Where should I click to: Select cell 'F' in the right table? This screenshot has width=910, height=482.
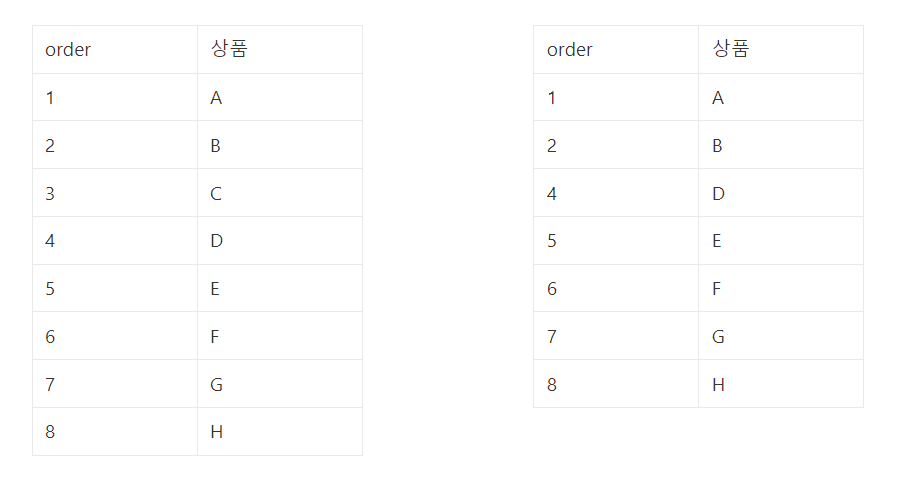pyautogui.click(x=781, y=288)
